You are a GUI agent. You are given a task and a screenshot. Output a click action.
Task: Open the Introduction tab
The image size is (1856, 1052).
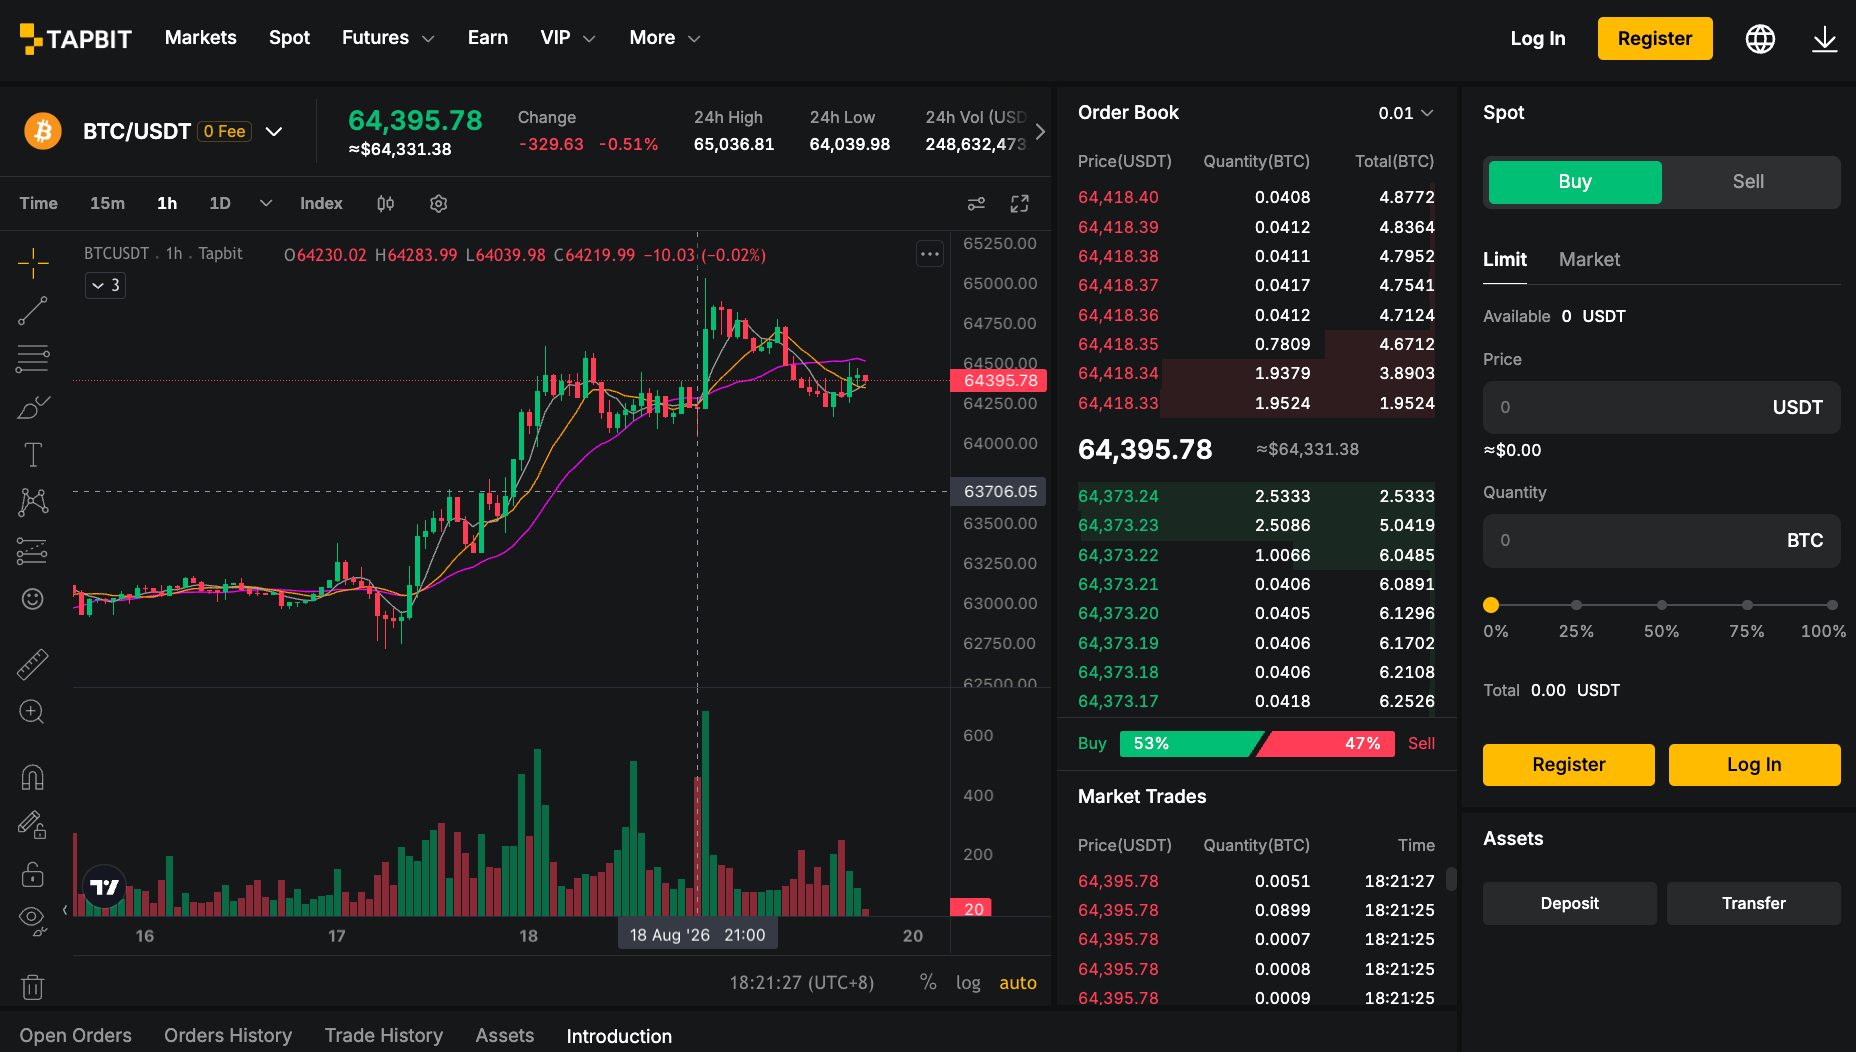click(x=619, y=1036)
